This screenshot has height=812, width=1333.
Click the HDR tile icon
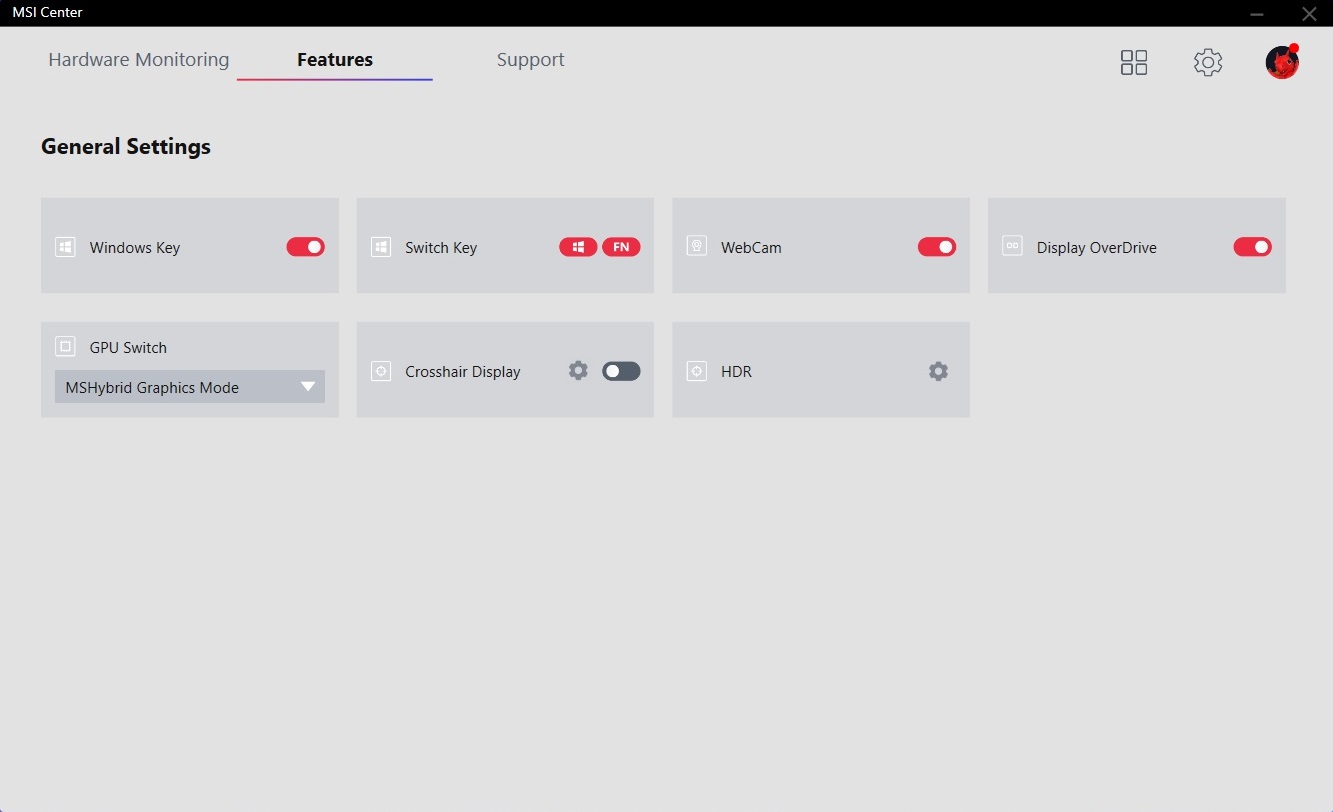697,371
